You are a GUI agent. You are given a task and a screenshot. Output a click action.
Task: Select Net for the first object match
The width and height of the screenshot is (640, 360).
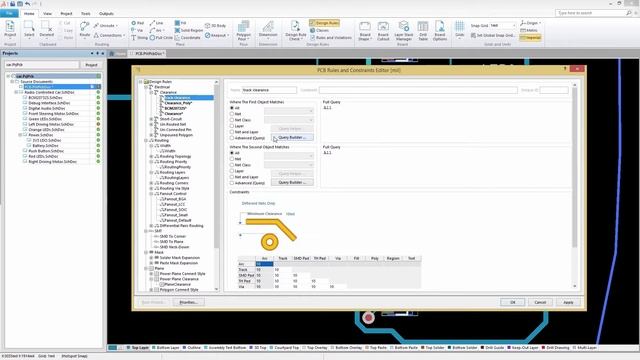point(232,114)
